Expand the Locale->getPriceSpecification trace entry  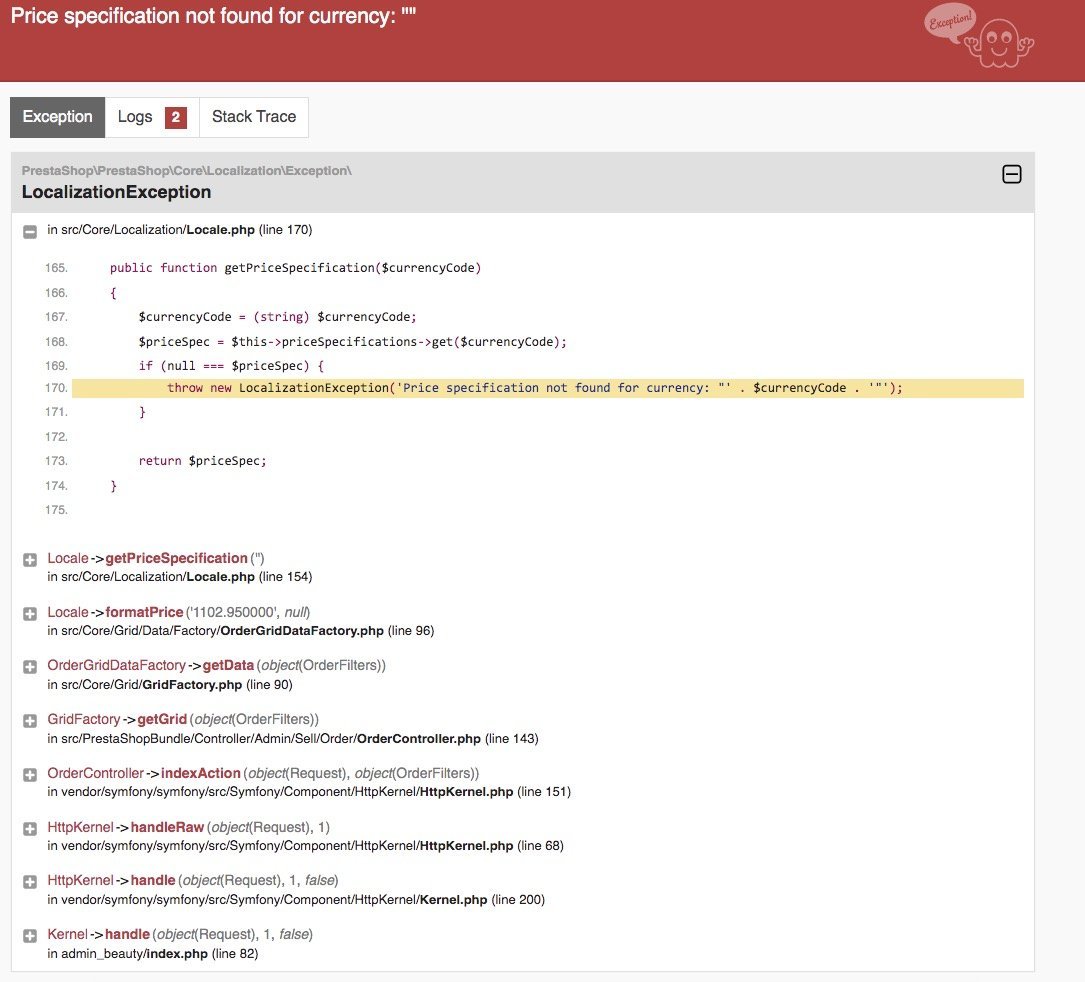pyautogui.click(x=30, y=560)
